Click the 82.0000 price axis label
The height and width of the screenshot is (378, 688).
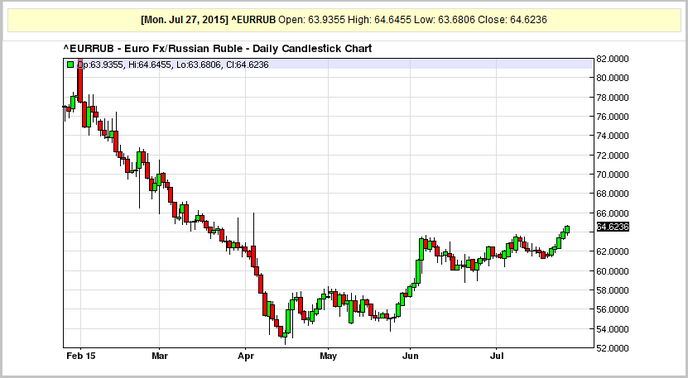point(613,59)
